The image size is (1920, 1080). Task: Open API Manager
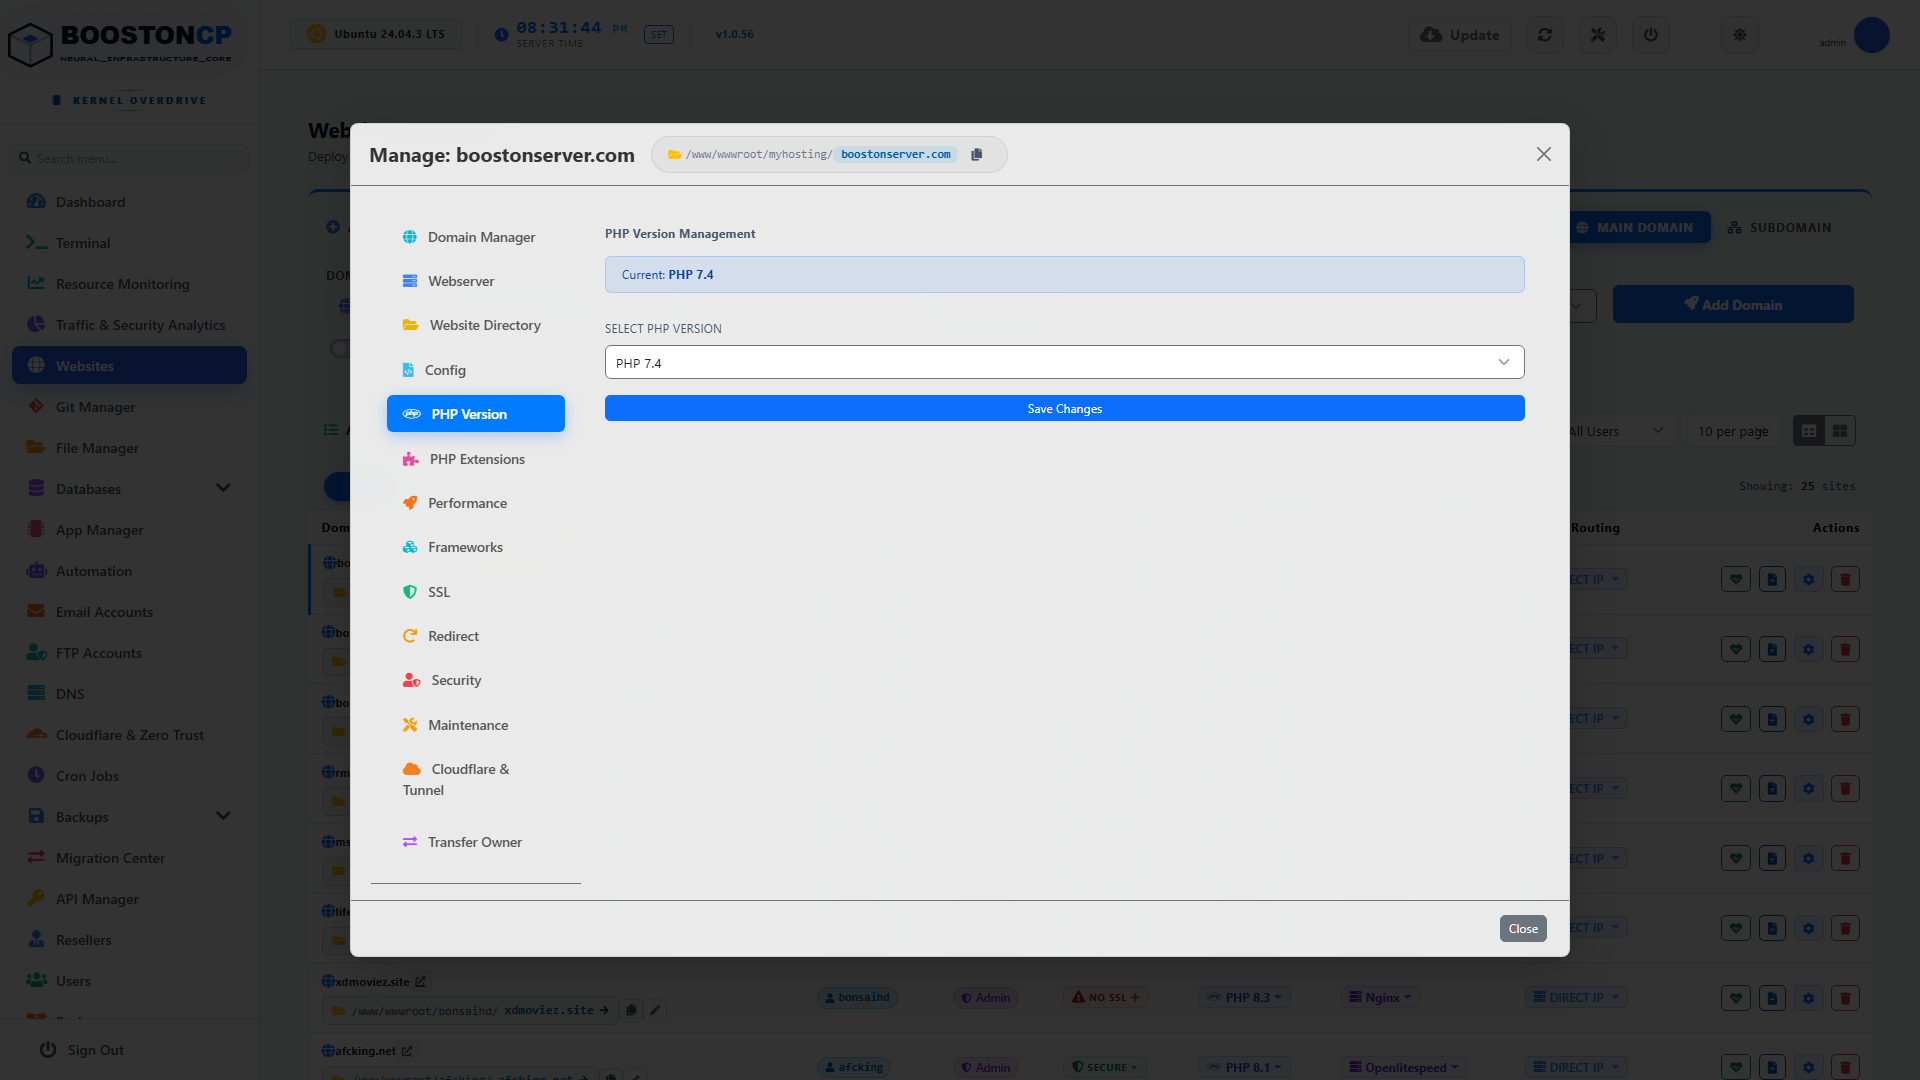tap(129, 899)
